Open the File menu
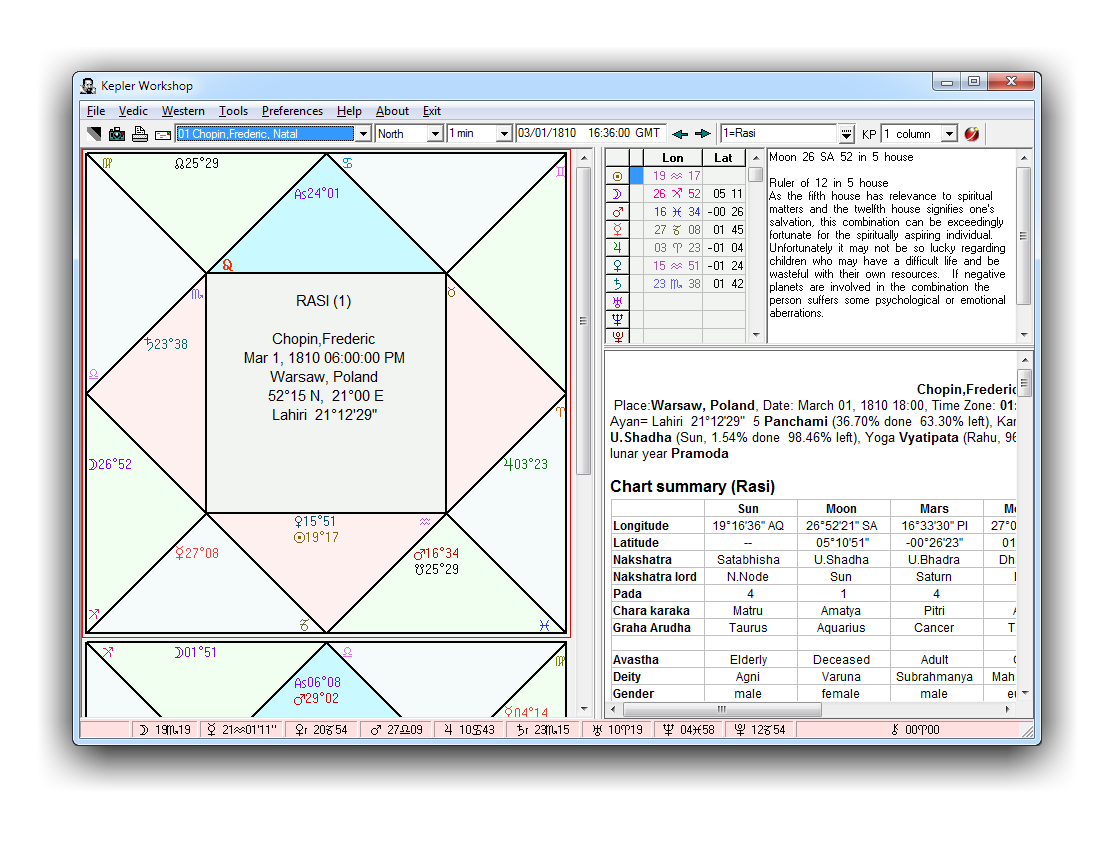This screenshot has height=856, width=1112. 96,111
